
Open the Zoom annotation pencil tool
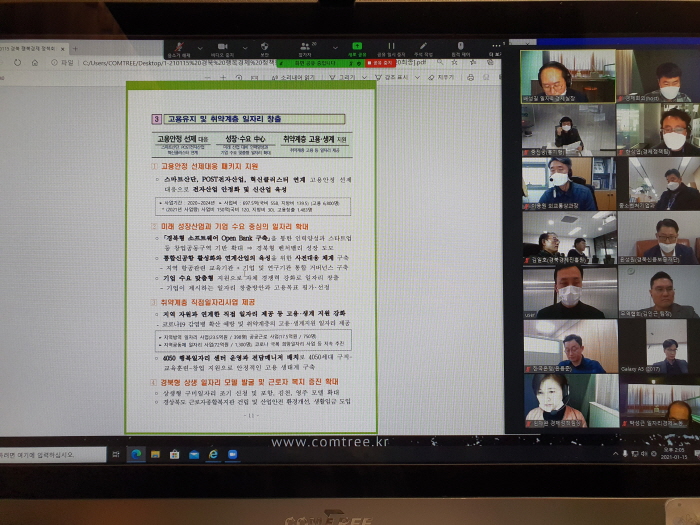[423, 49]
